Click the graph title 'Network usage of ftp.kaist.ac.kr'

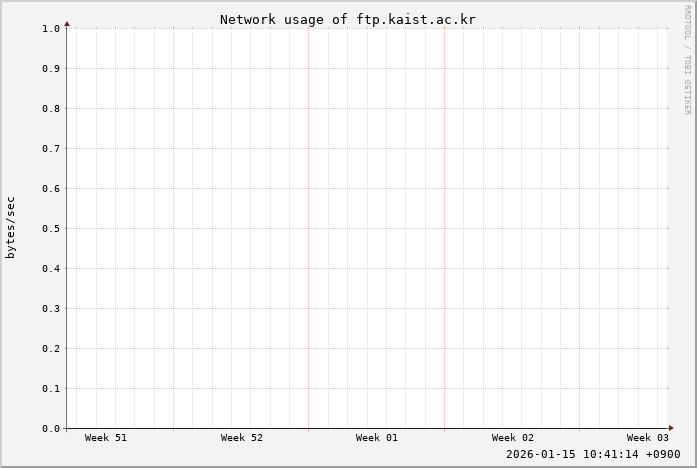point(347,20)
